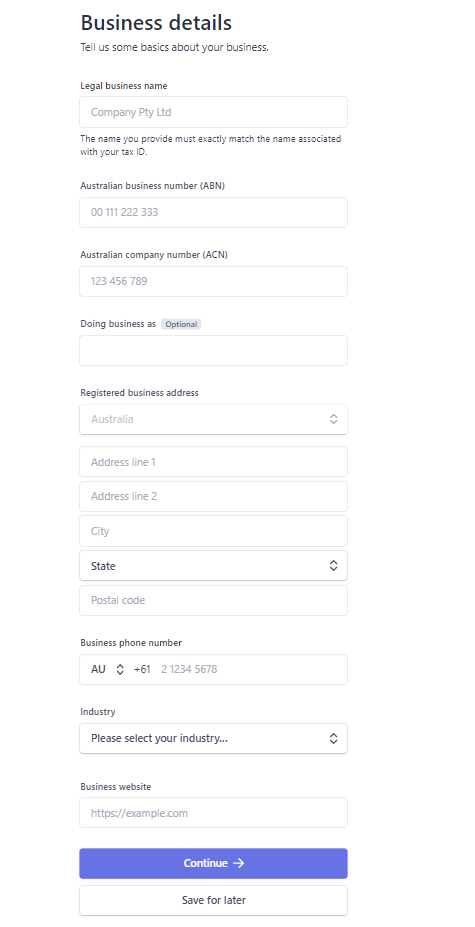This screenshot has height=927, width=475.
Task: Select the Australian company number (ACN) field
Action: [x=214, y=281]
